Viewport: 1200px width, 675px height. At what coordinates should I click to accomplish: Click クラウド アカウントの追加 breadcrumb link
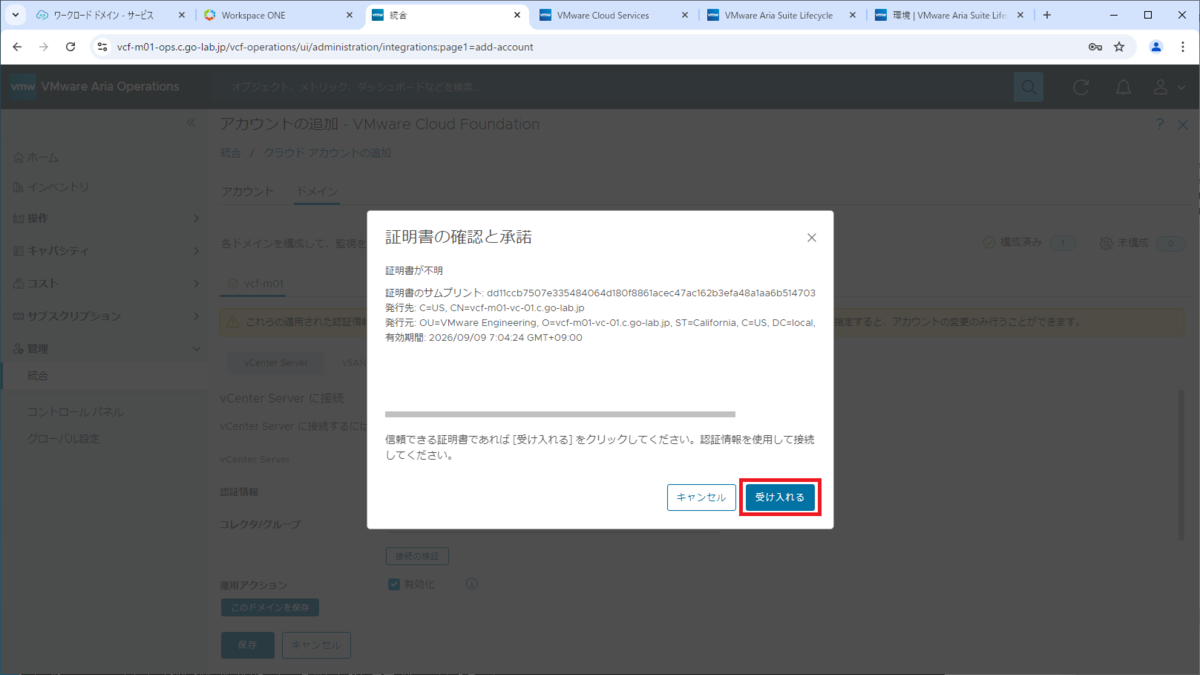328,153
